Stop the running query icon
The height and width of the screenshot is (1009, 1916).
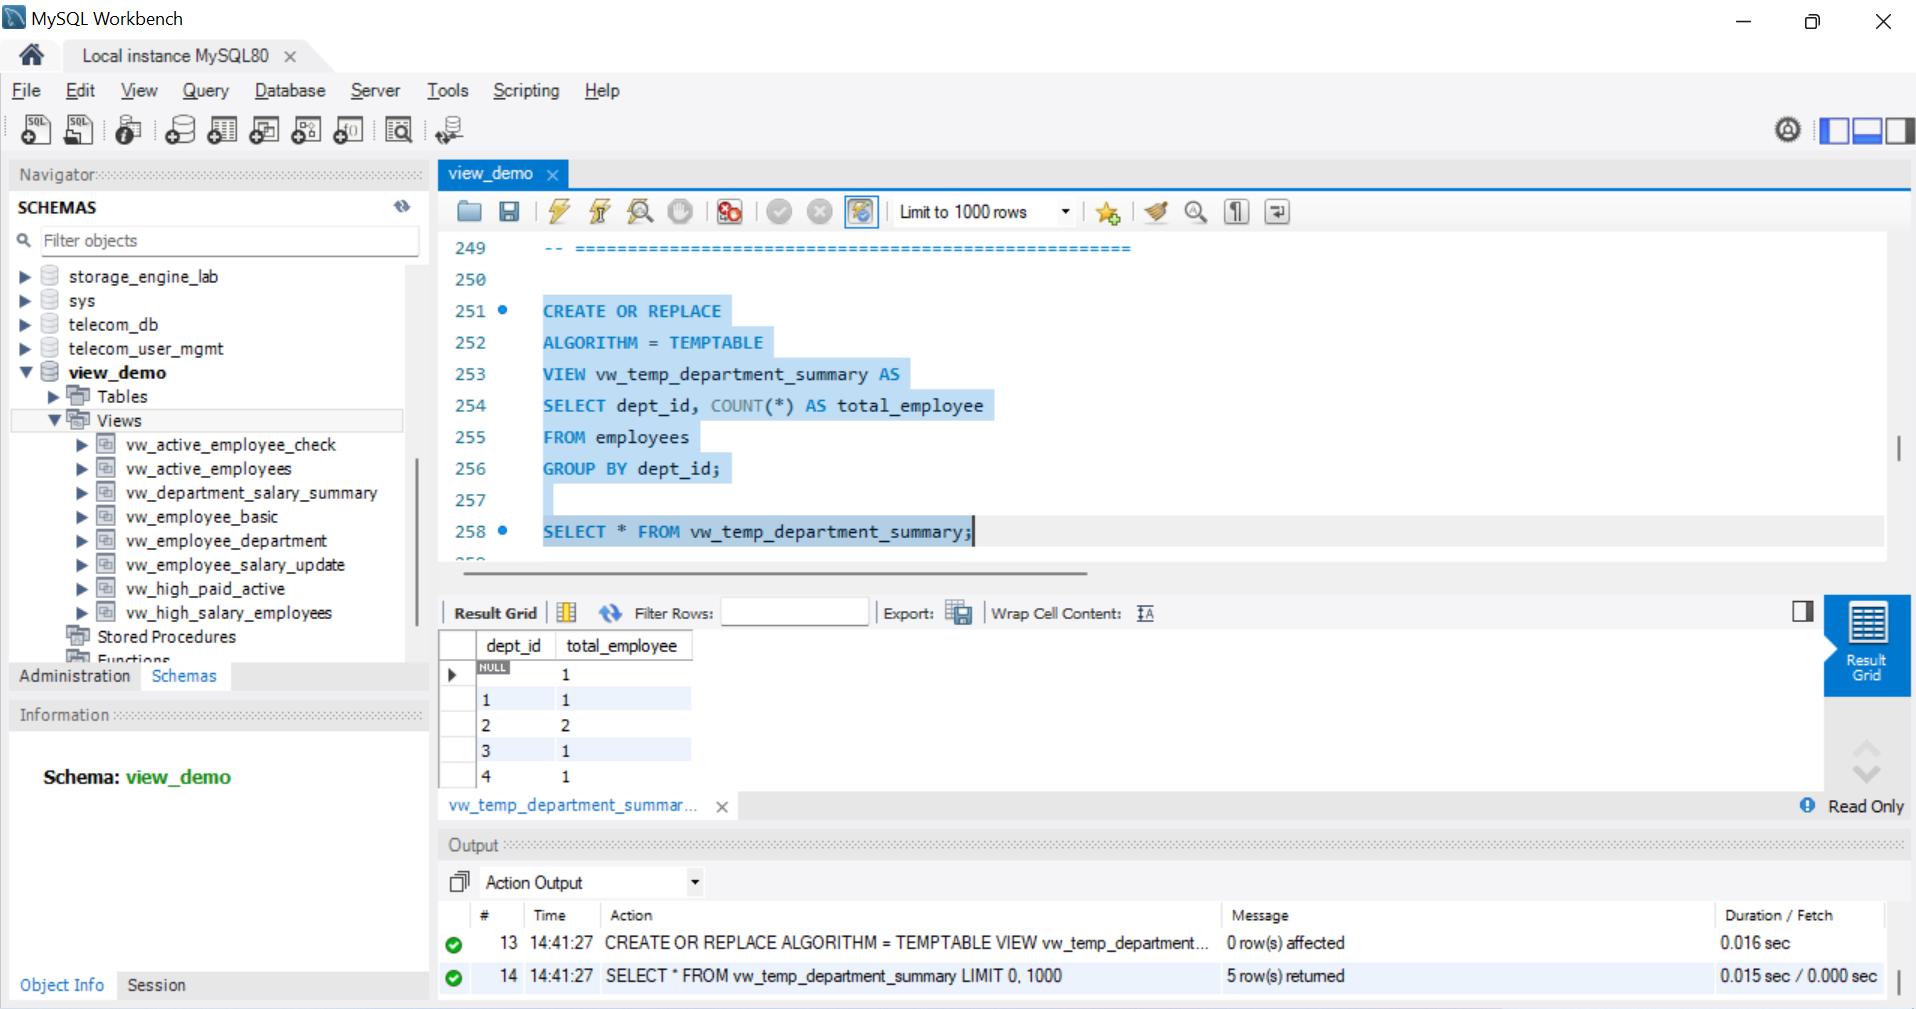tap(680, 211)
